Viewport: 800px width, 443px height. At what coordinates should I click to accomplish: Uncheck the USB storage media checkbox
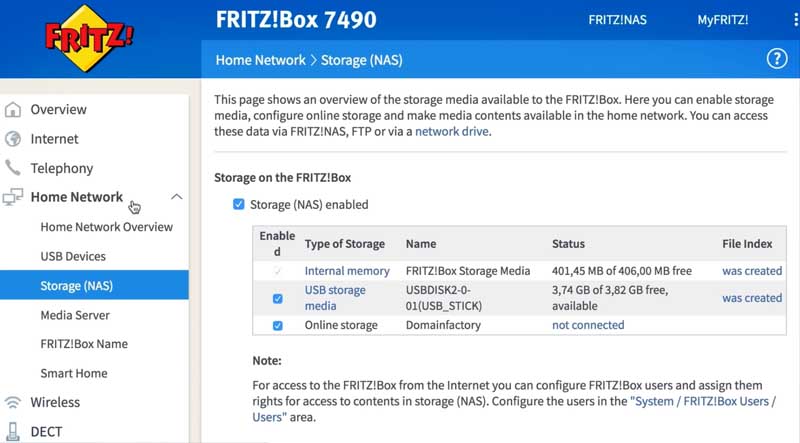tap(278, 299)
